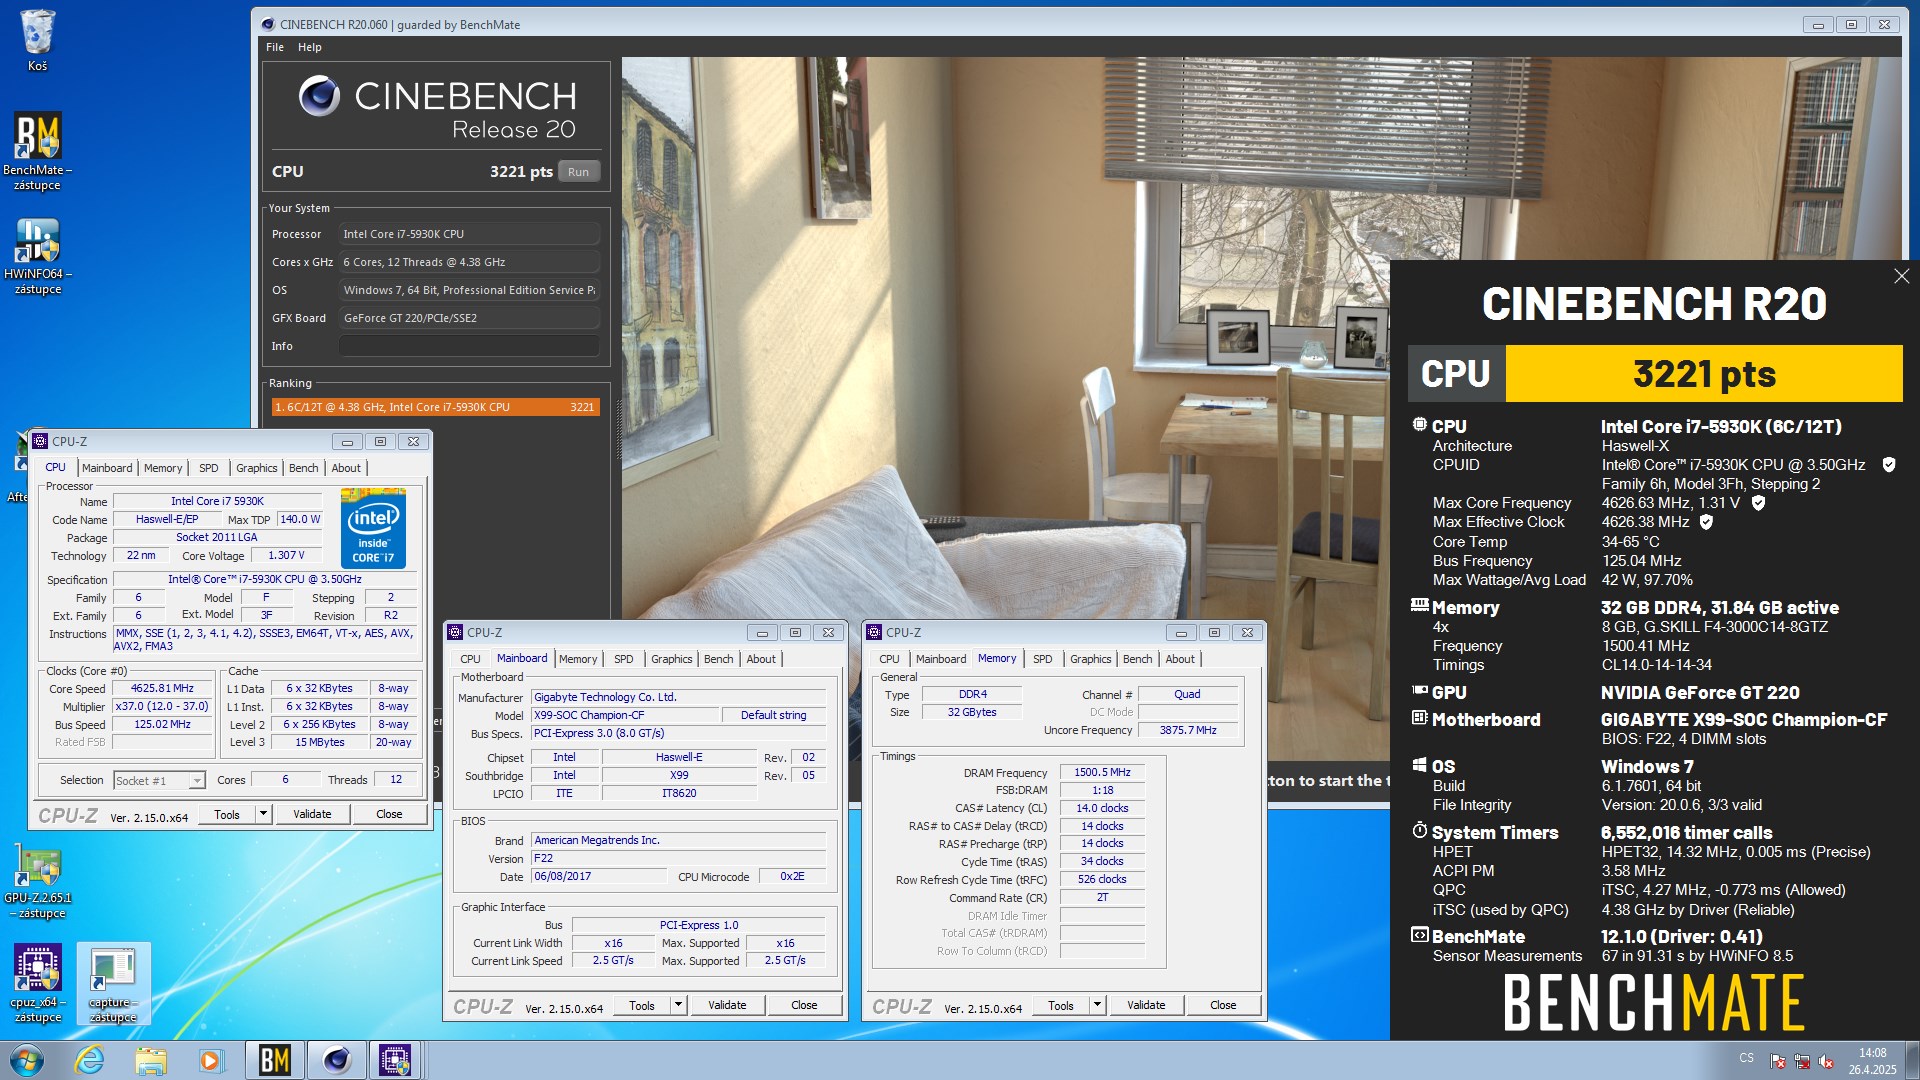Click the 3221 pts score in BenchMate panel

coord(1704,374)
